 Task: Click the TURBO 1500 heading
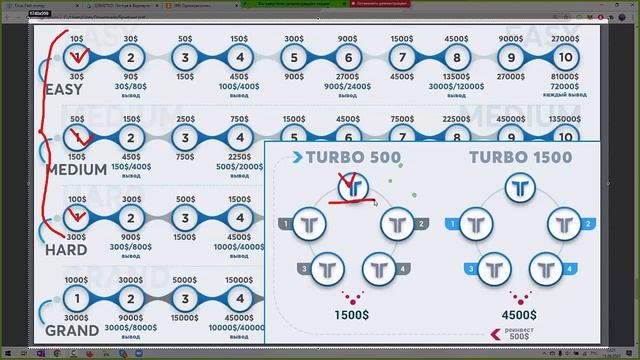coord(520,157)
